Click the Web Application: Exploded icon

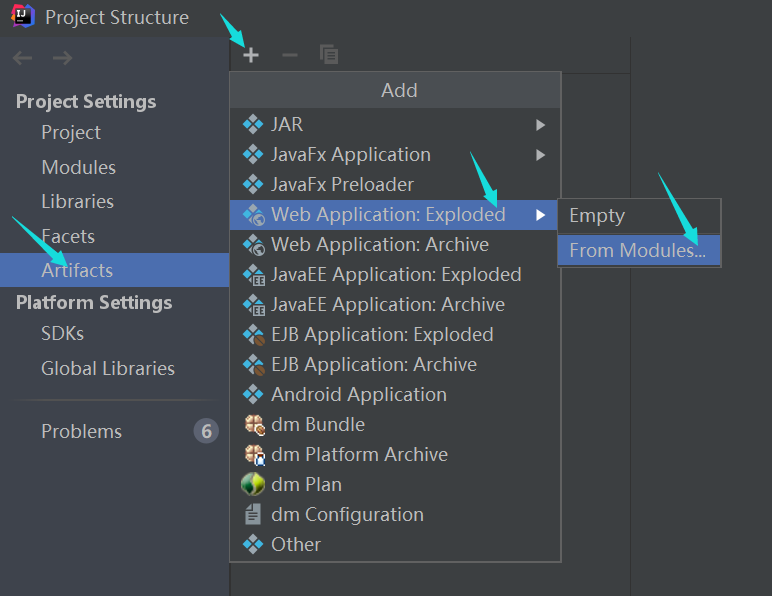pos(254,215)
